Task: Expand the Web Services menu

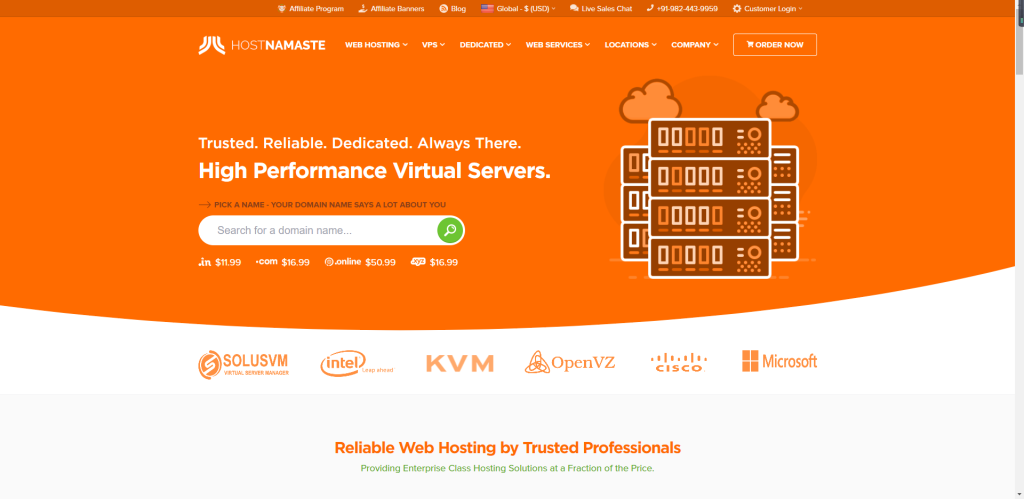Action: click(x=558, y=45)
